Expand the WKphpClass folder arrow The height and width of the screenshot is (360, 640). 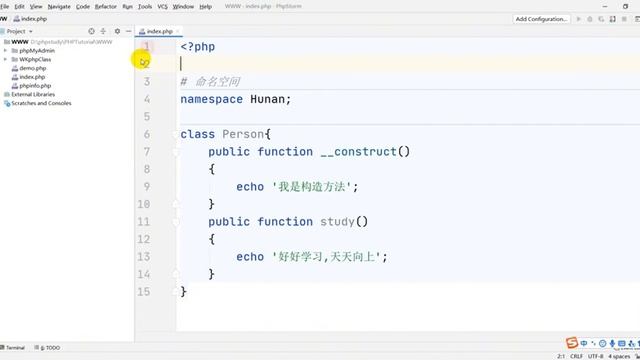tap(5, 60)
